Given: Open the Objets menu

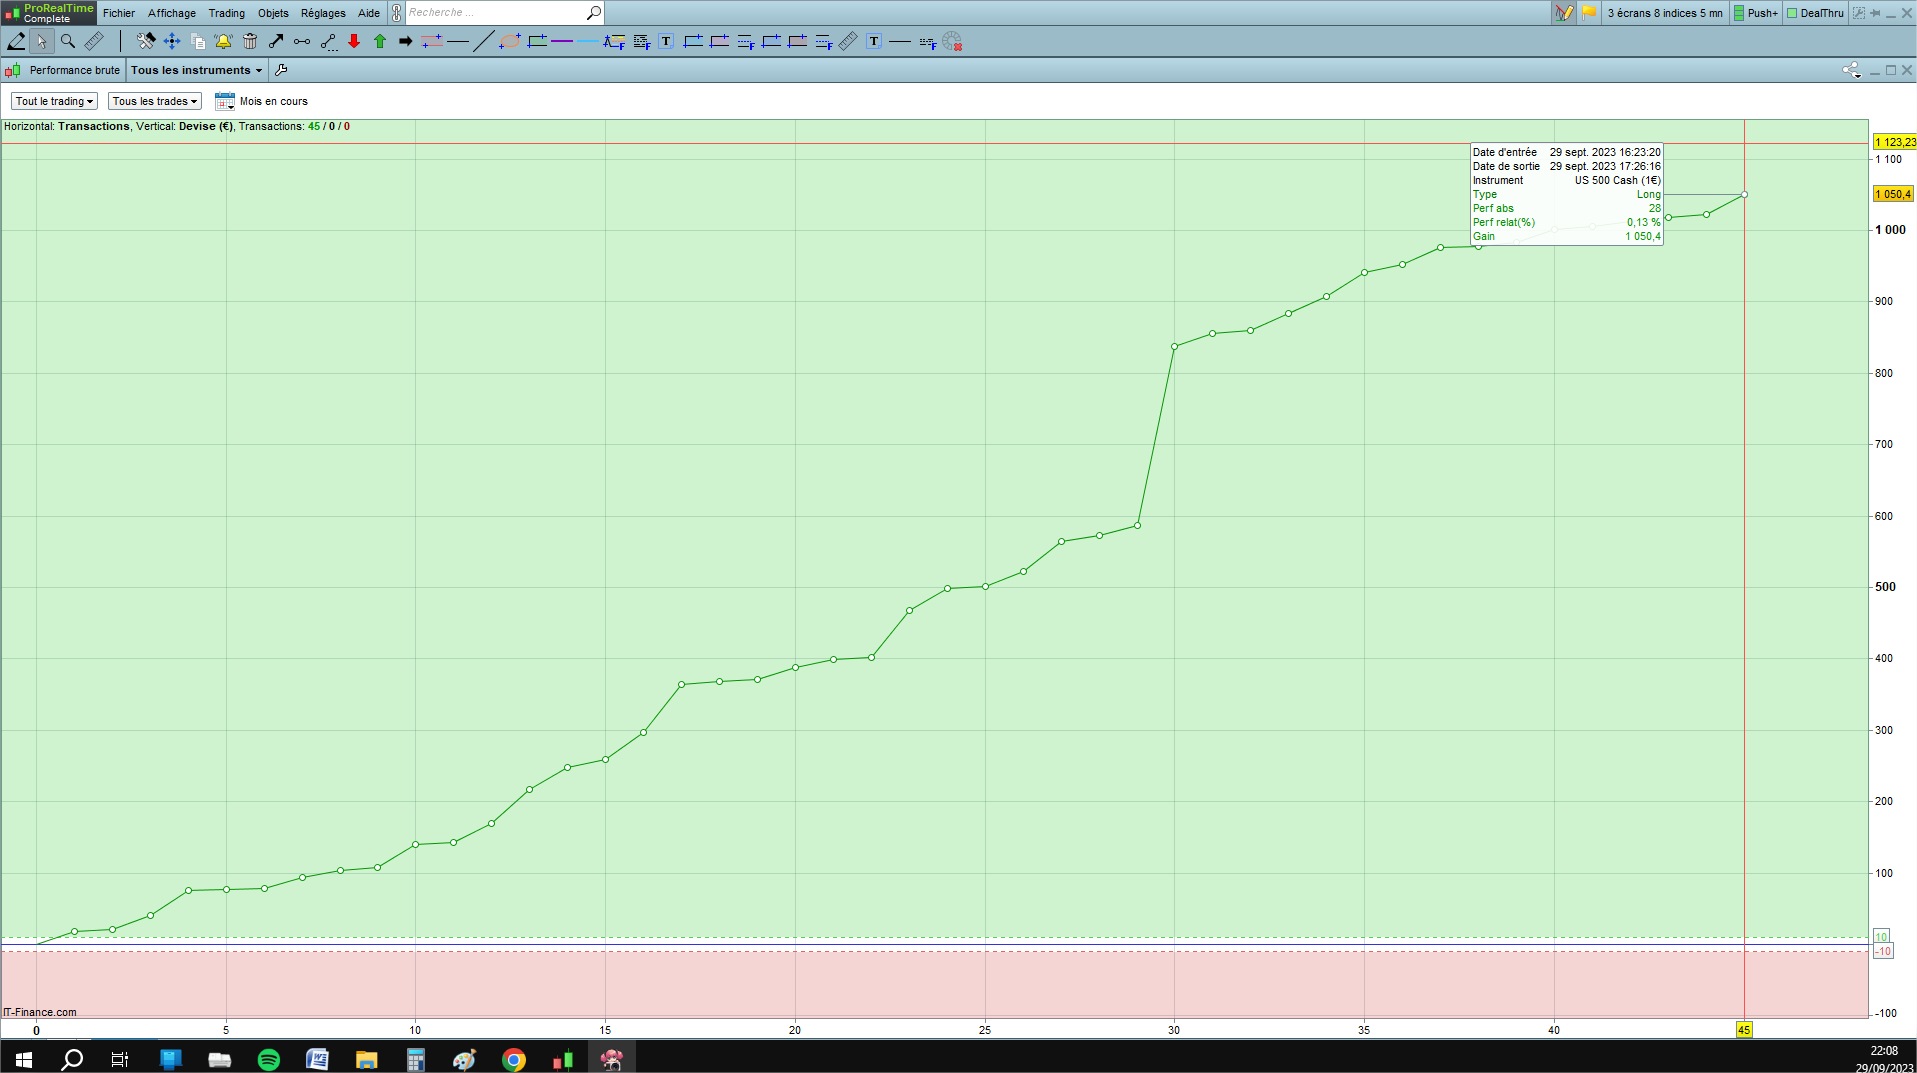Looking at the screenshot, I should (x=273, y=13).
